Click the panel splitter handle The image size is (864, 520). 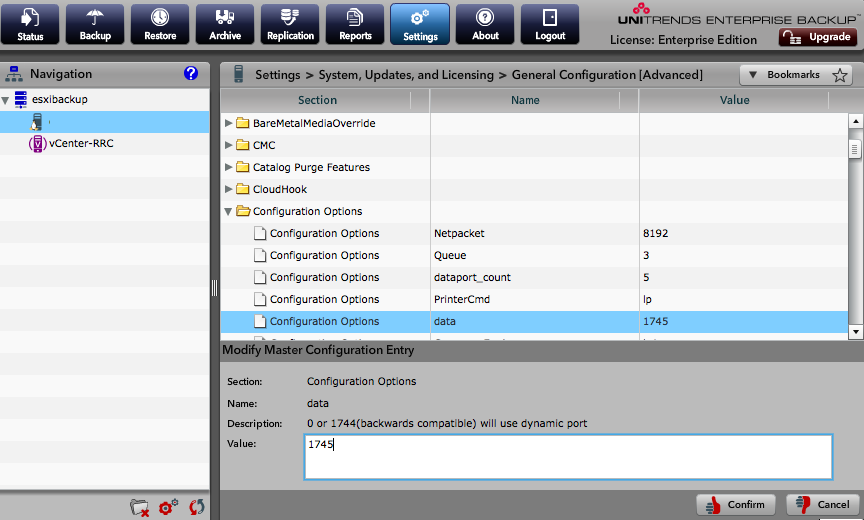214,288
